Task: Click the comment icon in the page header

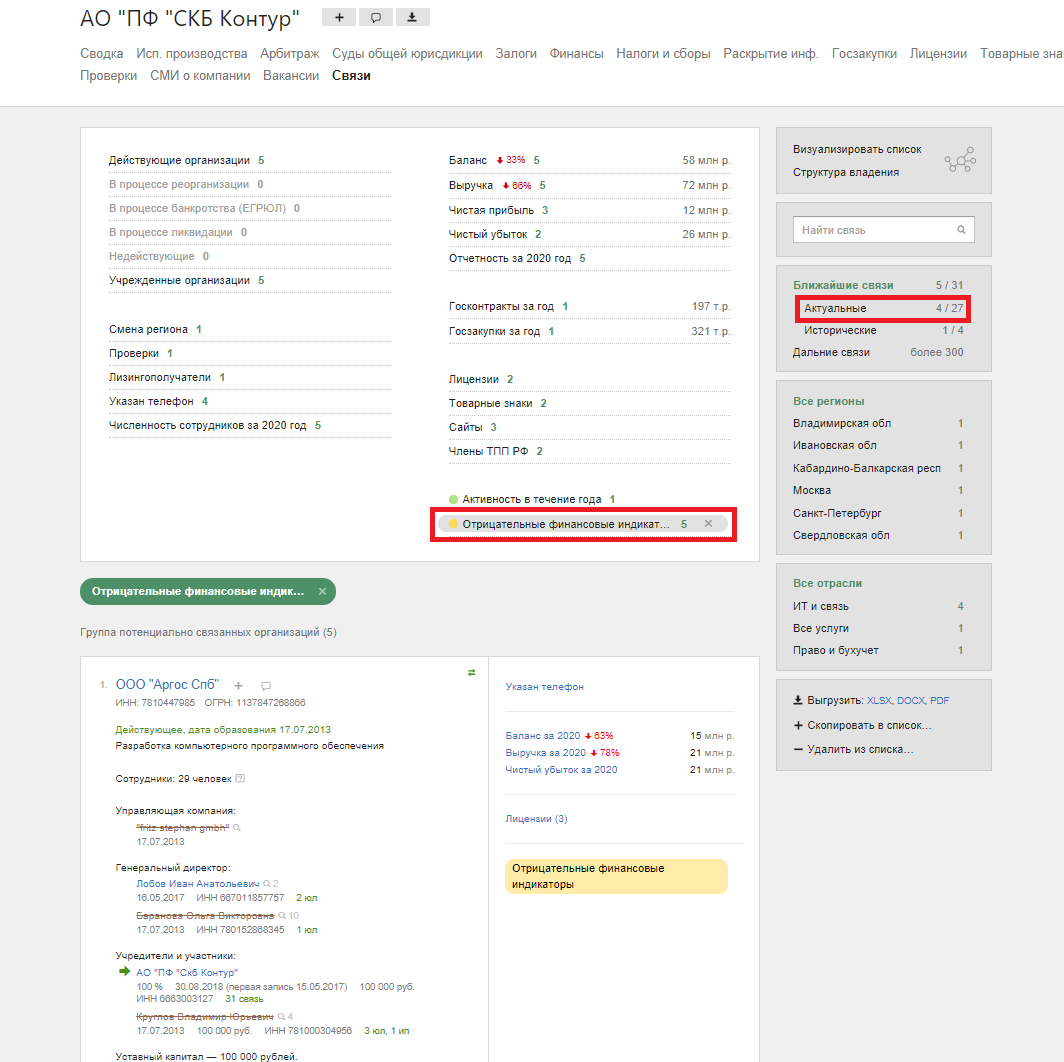Action: pos(376,17)
